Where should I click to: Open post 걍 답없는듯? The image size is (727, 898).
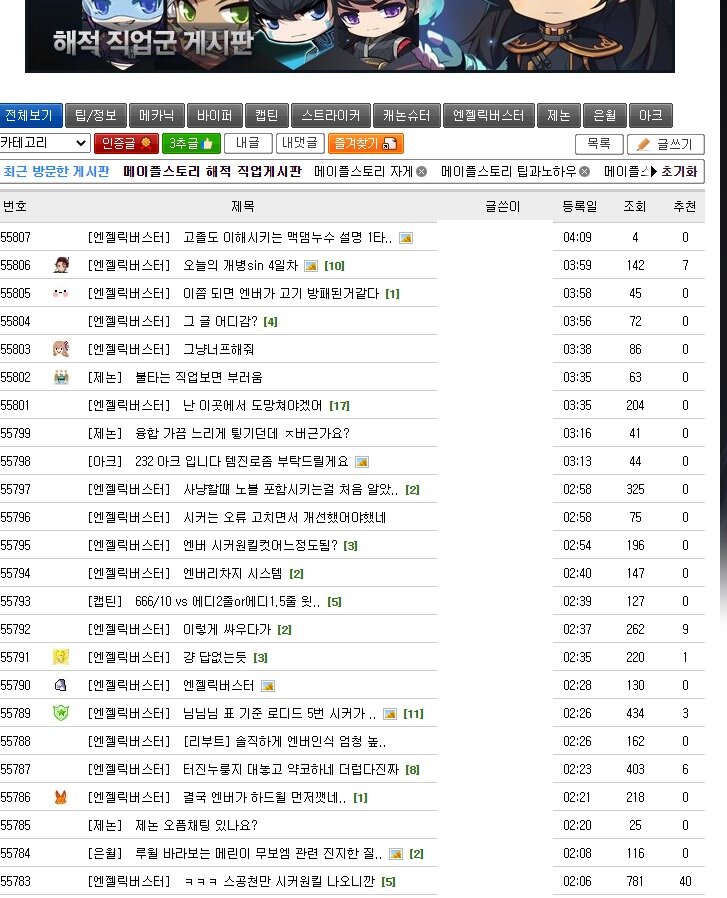(x=214, y=657)
